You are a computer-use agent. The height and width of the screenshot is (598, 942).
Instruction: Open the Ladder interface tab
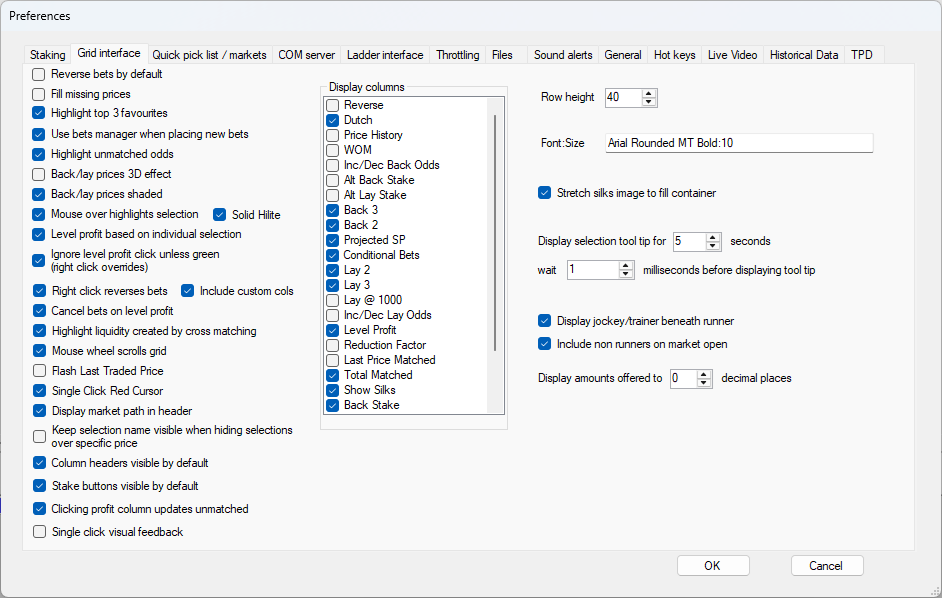(385, 55)
